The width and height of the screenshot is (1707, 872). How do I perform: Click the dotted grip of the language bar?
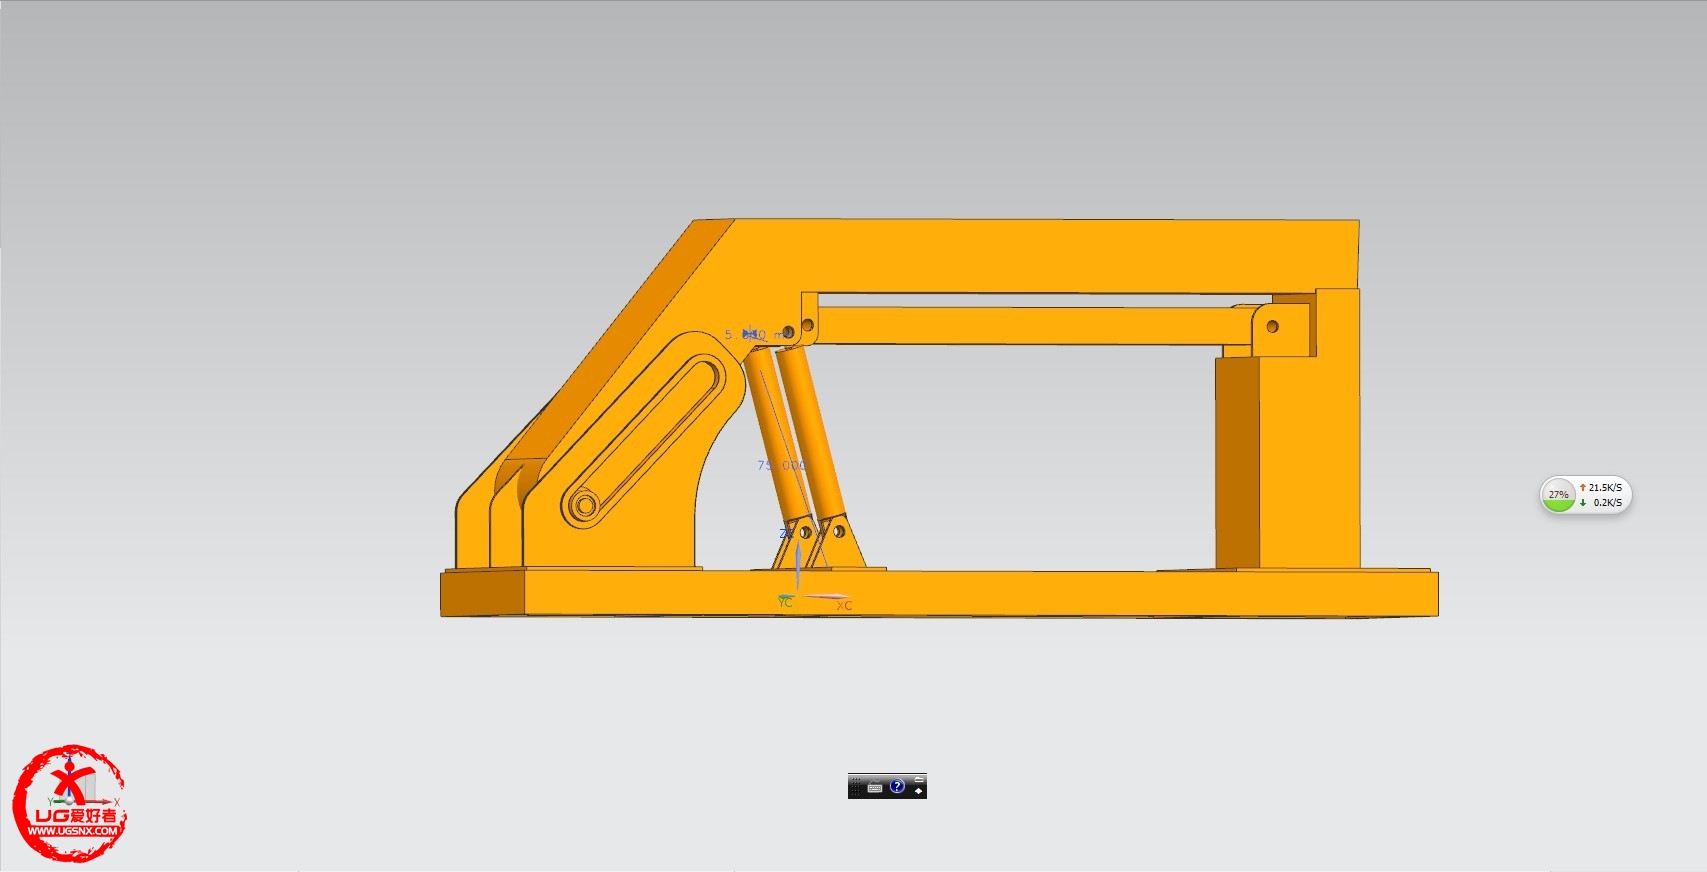pos(856,787)
